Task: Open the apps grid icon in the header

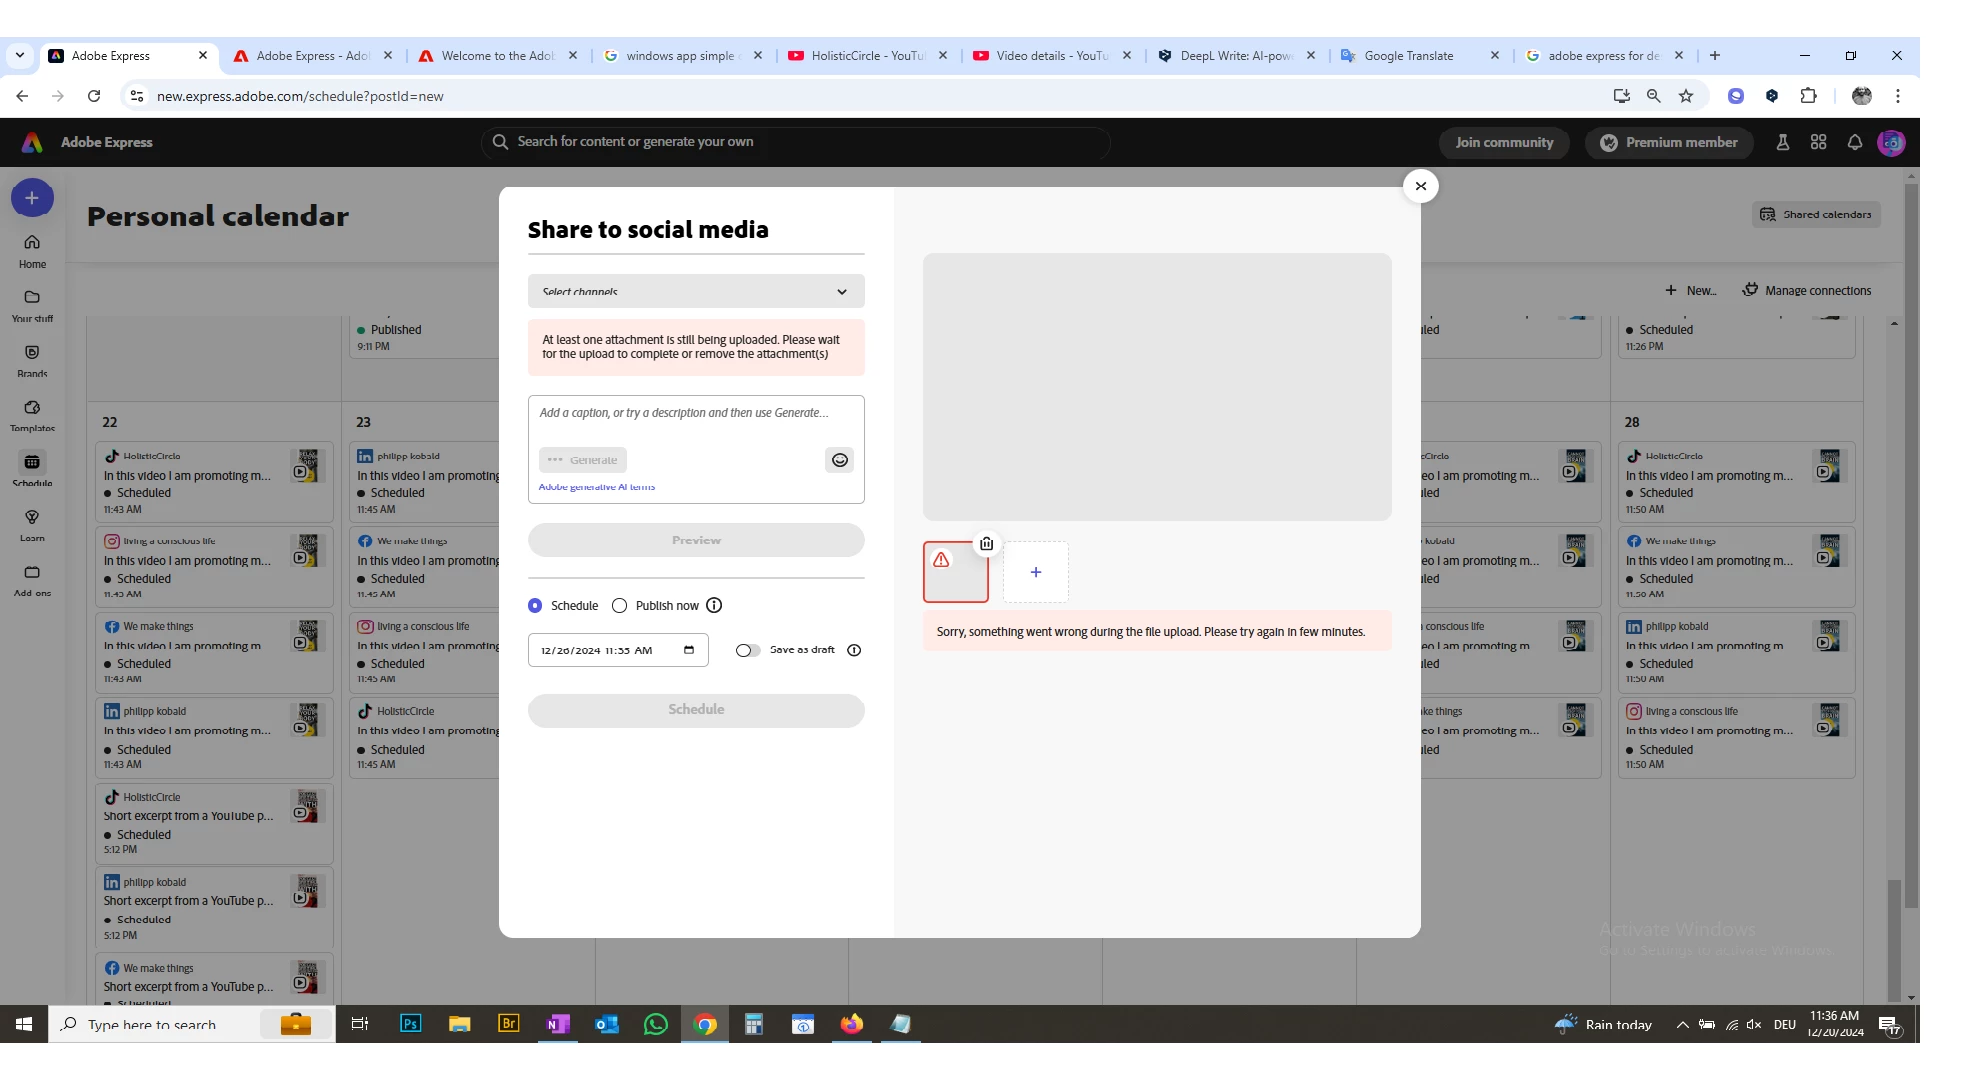Action: point(1818,143)
